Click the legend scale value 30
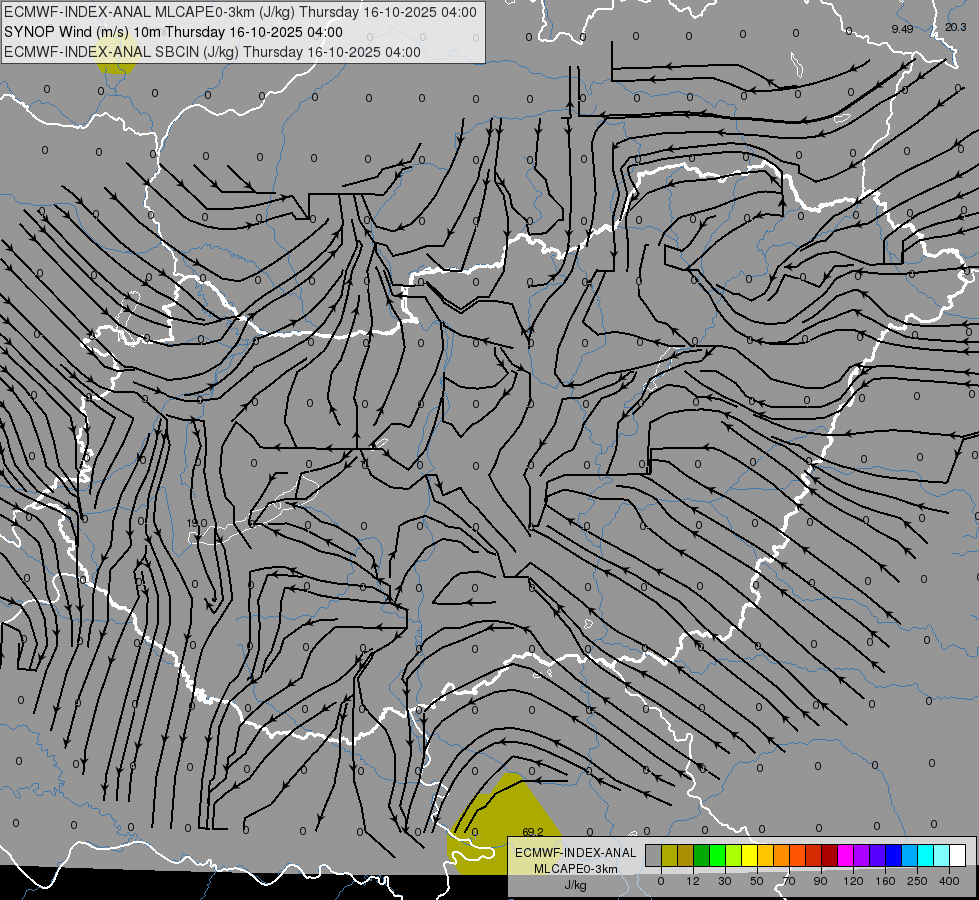This screenshot has width=979, height=900. [725, 881]
